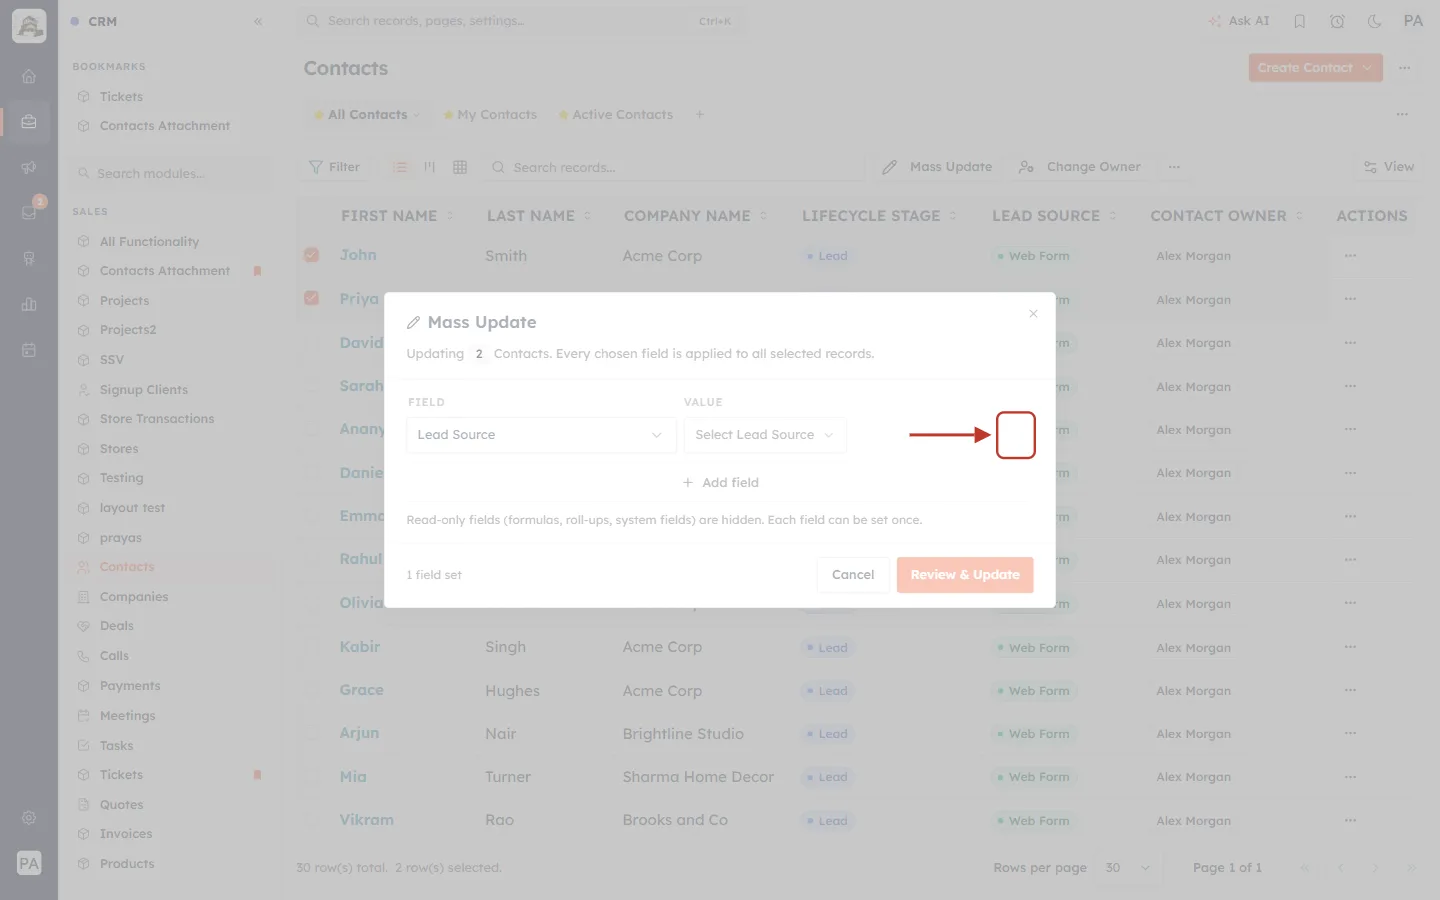The image size is (1440, 900).
Task: Open the alarm clock reminders icon
Action: coord(1337,21)
